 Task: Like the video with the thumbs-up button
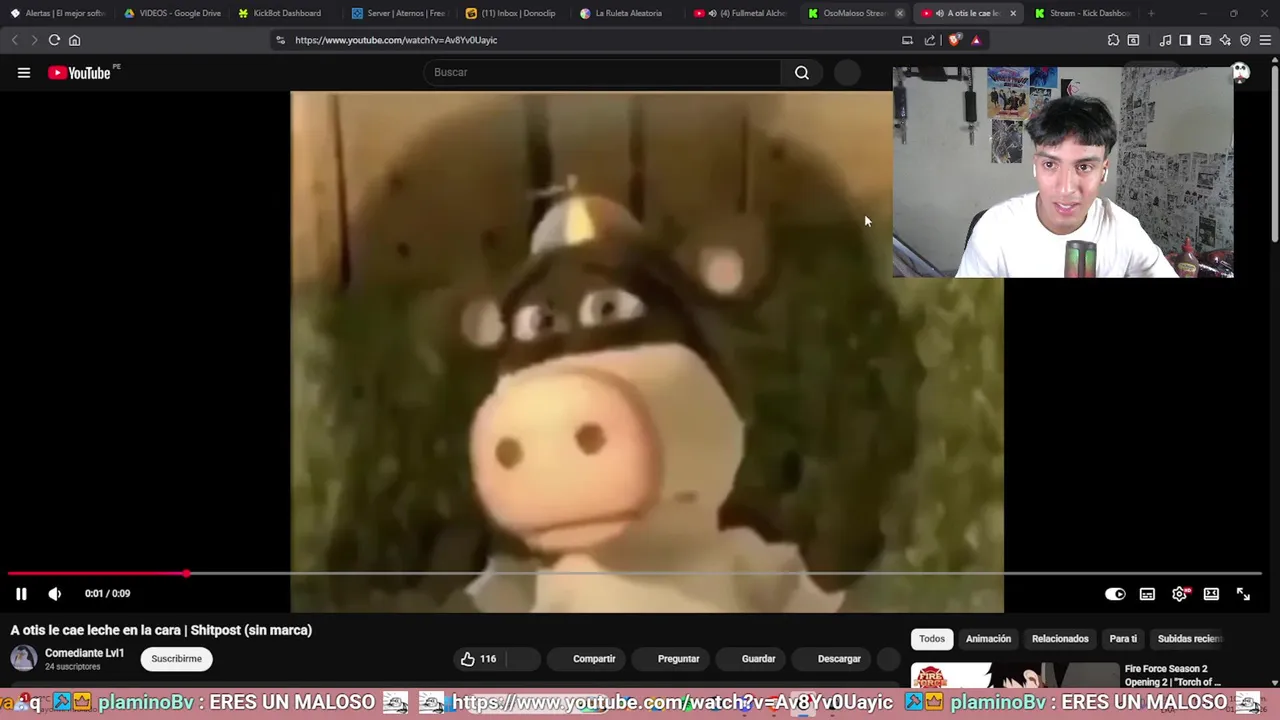point(478,659)
